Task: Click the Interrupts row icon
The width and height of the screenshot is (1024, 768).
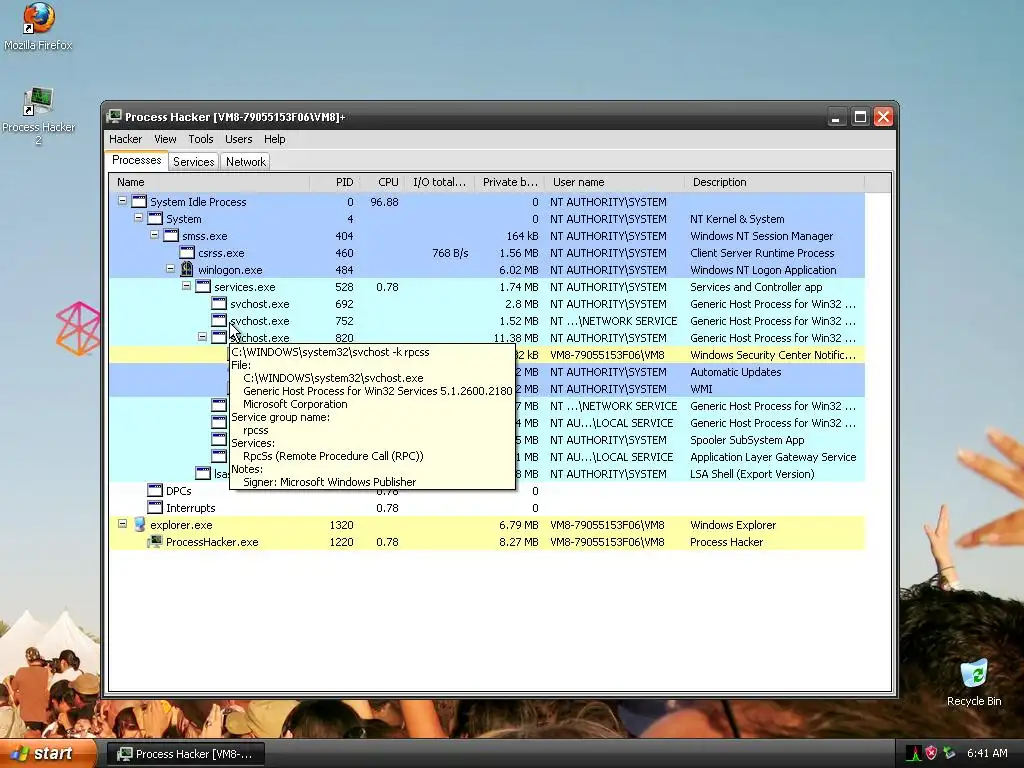Action: (x=155, y=507)
